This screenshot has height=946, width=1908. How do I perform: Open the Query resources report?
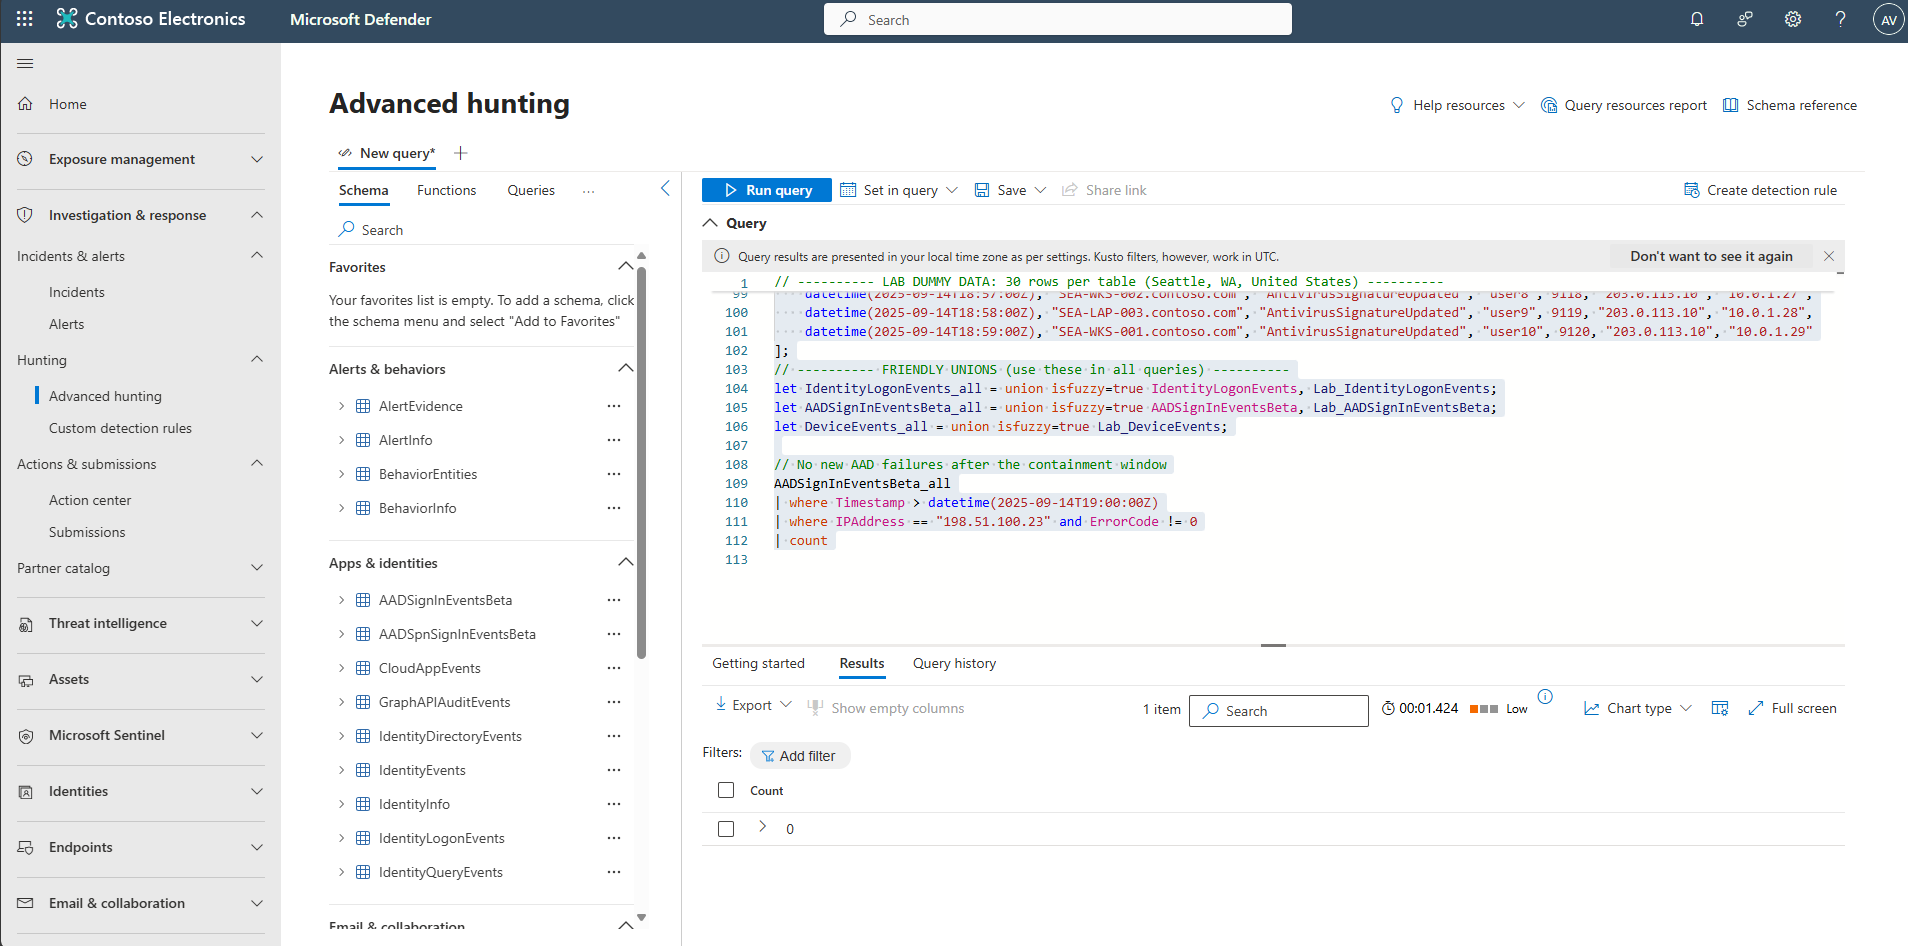pyautogui.click(x=1624, y=105)
